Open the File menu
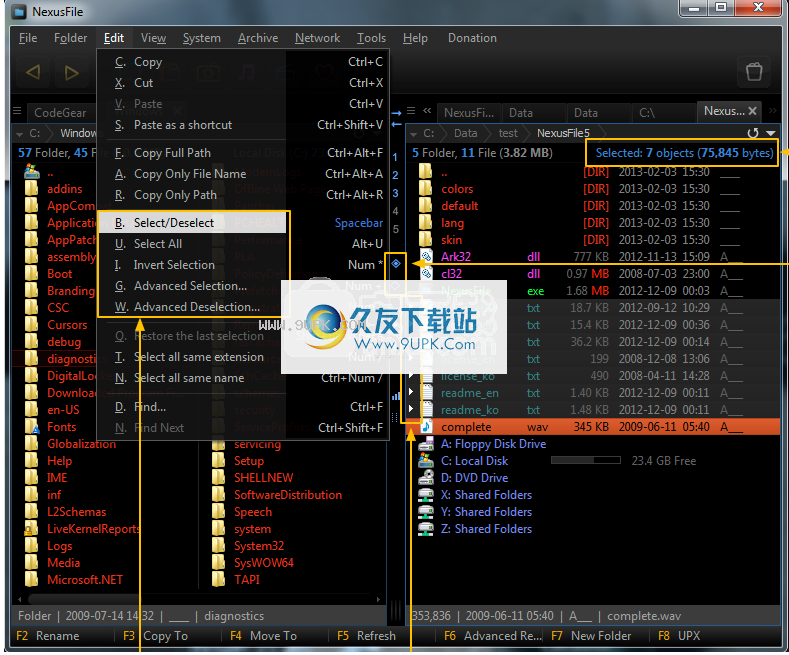This screenshot has width=789, height=655. [28, 38]
